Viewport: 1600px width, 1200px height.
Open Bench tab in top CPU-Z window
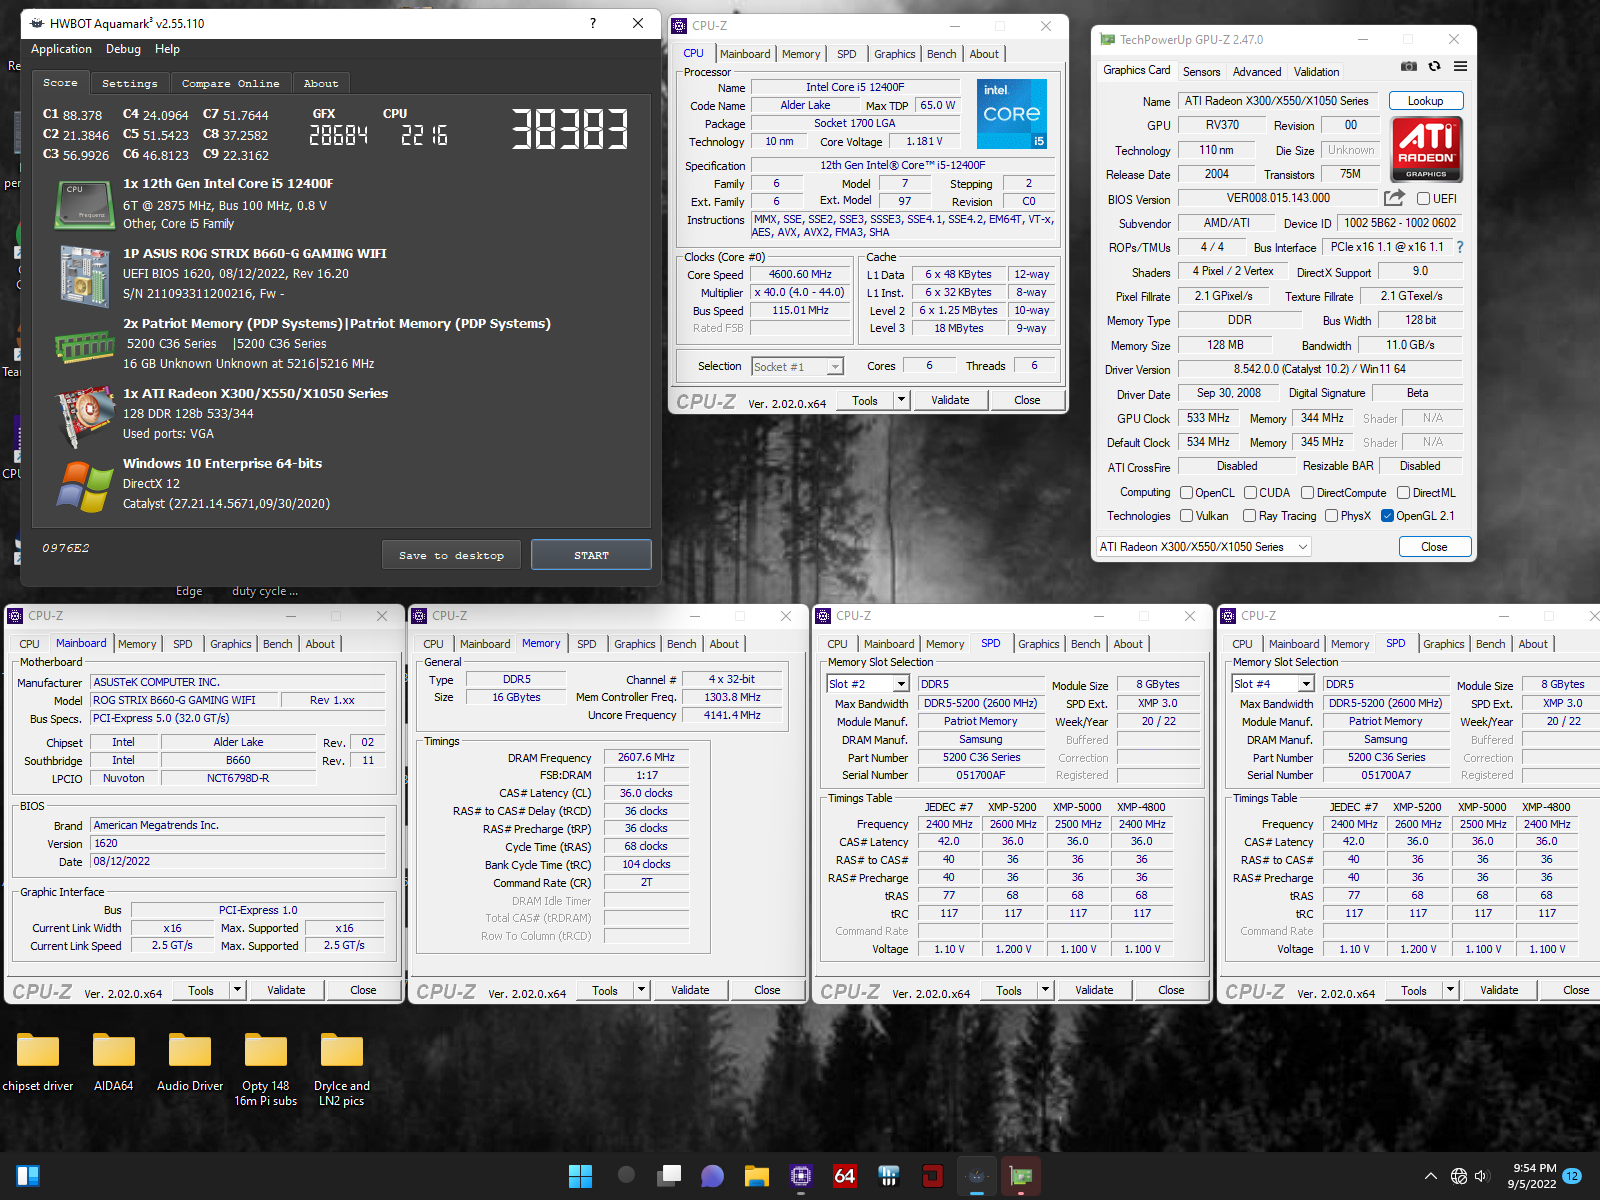pos(941,54)
